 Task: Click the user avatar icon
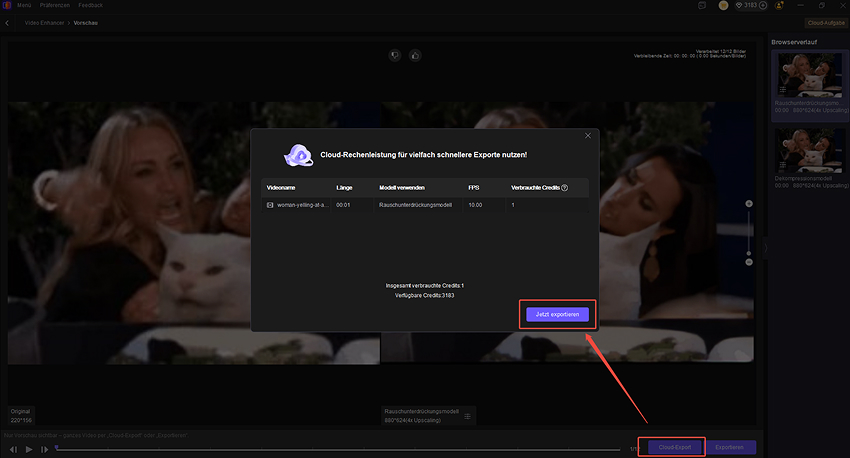(723, 6)
